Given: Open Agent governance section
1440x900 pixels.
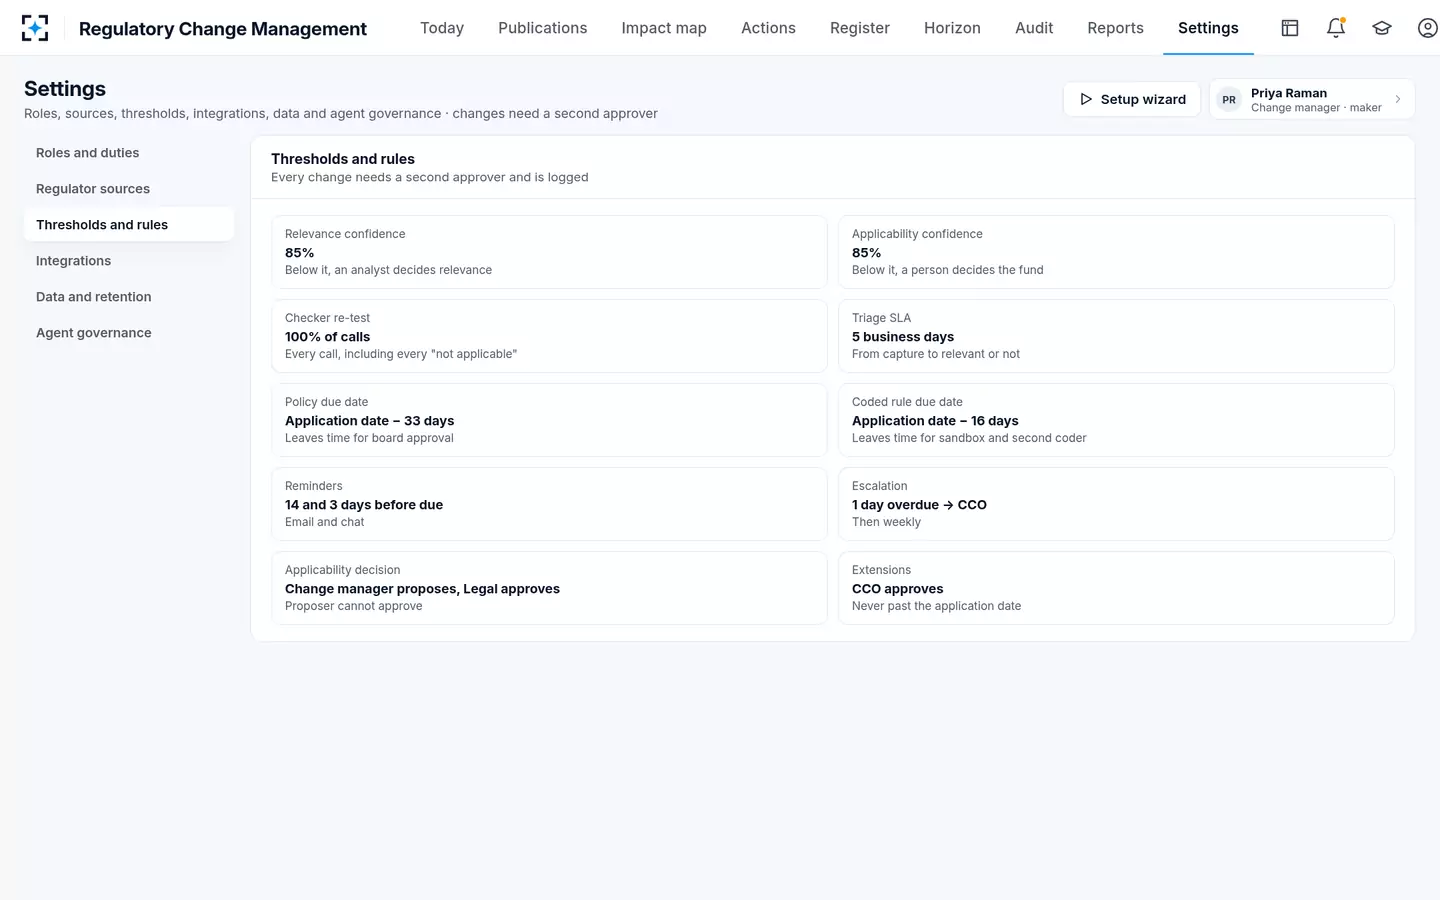Looking at the screenshot, I should 129,333.
